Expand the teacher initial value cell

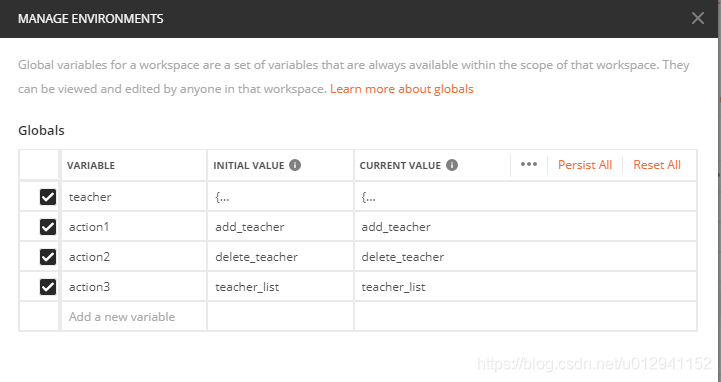pos(280,197)
